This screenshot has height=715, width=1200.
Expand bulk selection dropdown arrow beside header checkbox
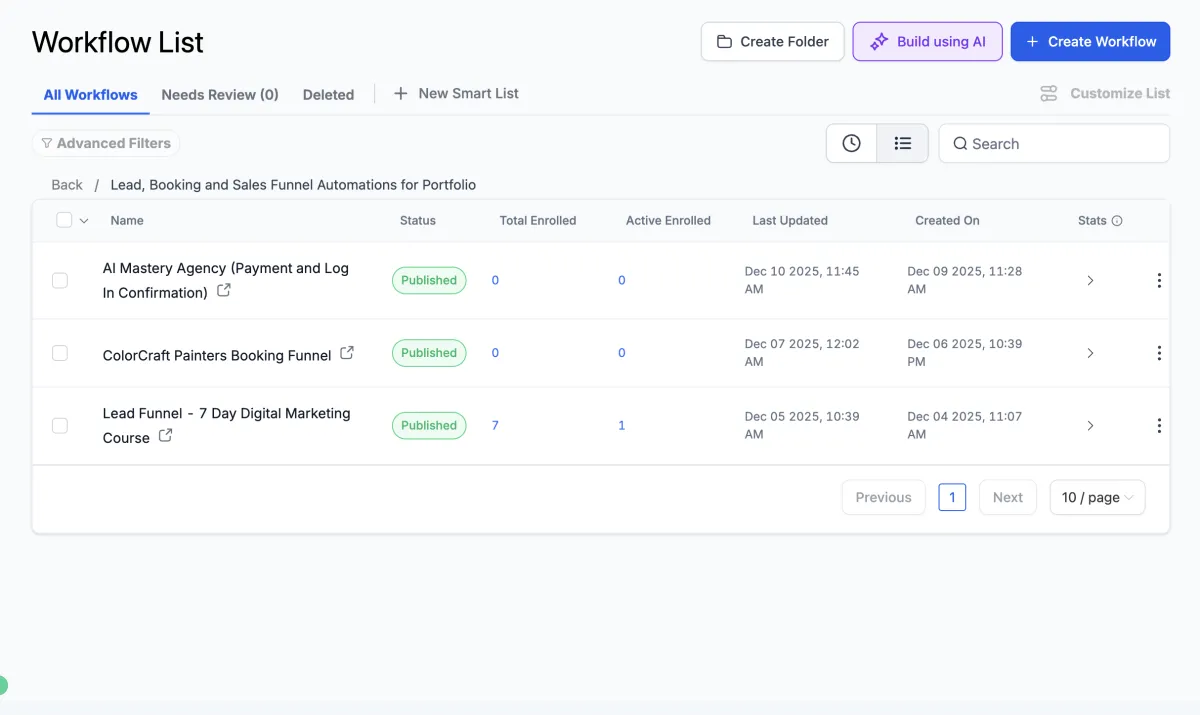84,221
